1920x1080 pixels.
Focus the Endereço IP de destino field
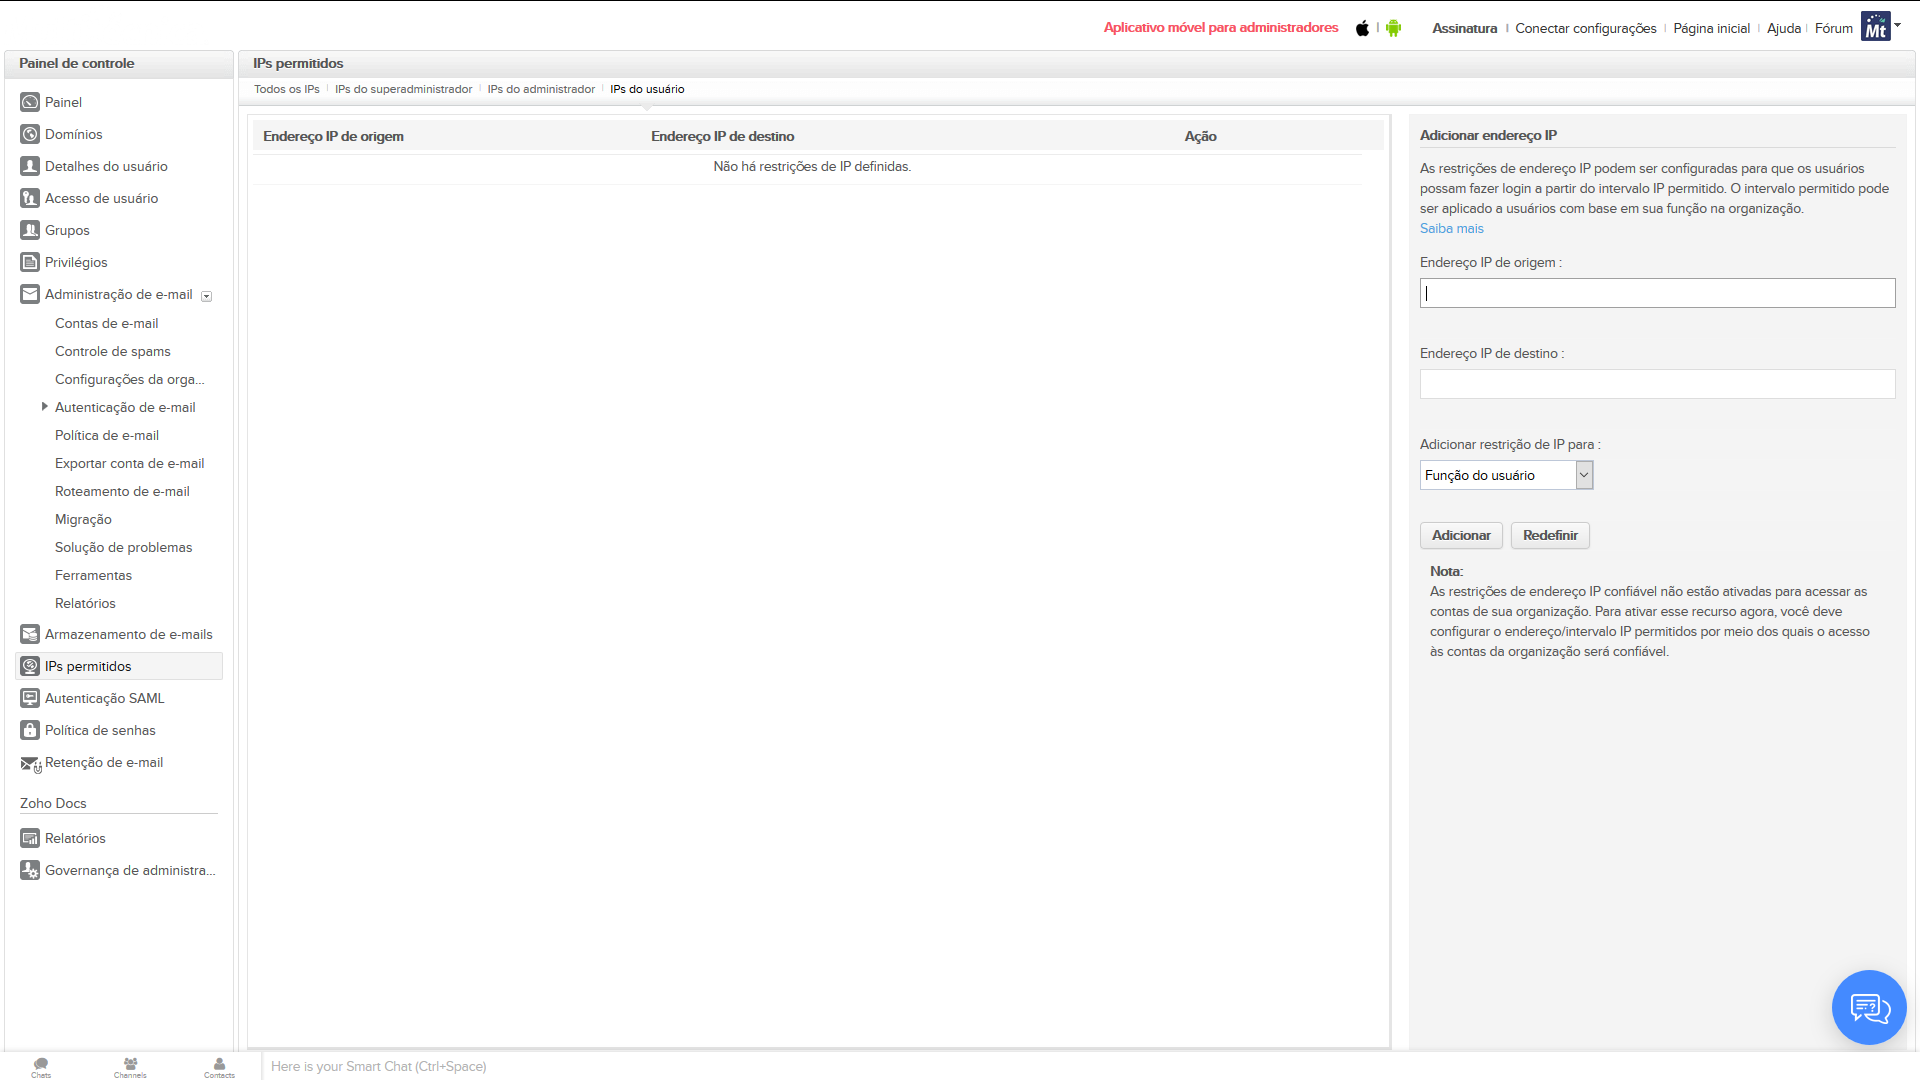(1657, 384)
